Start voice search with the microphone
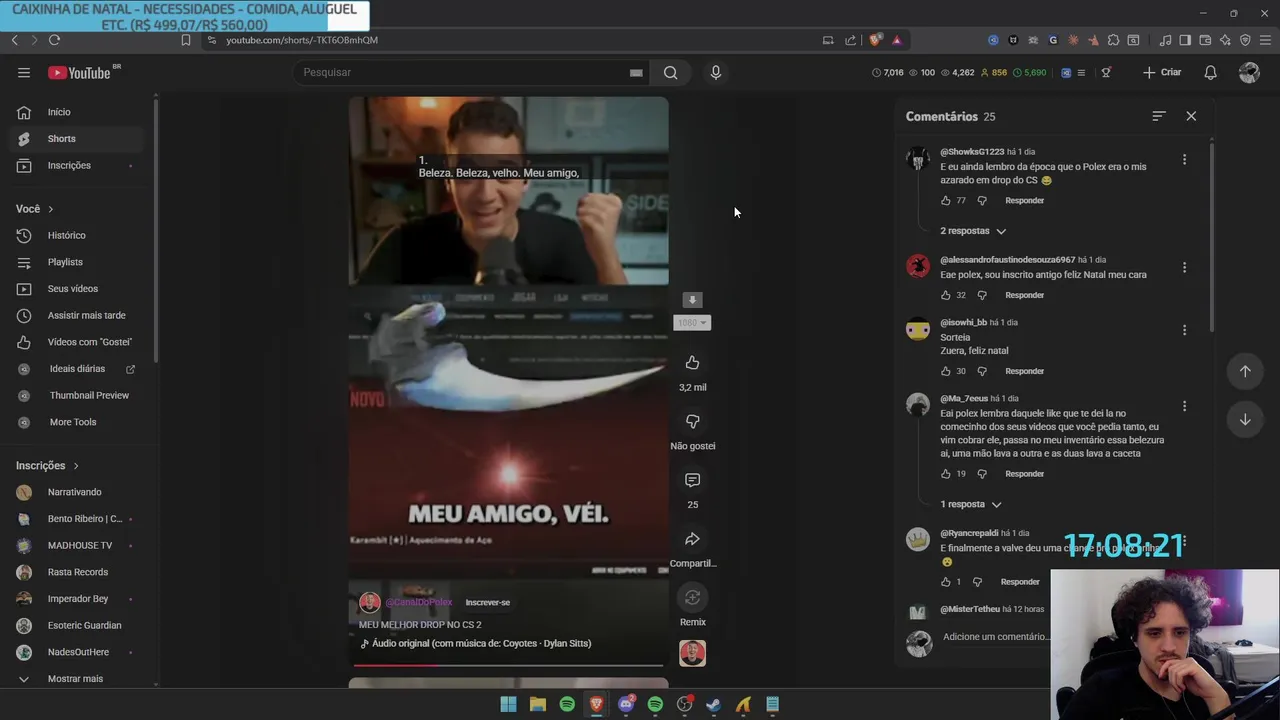Image resolution: width=1280 pixels, height=720 pixels. 715,72
